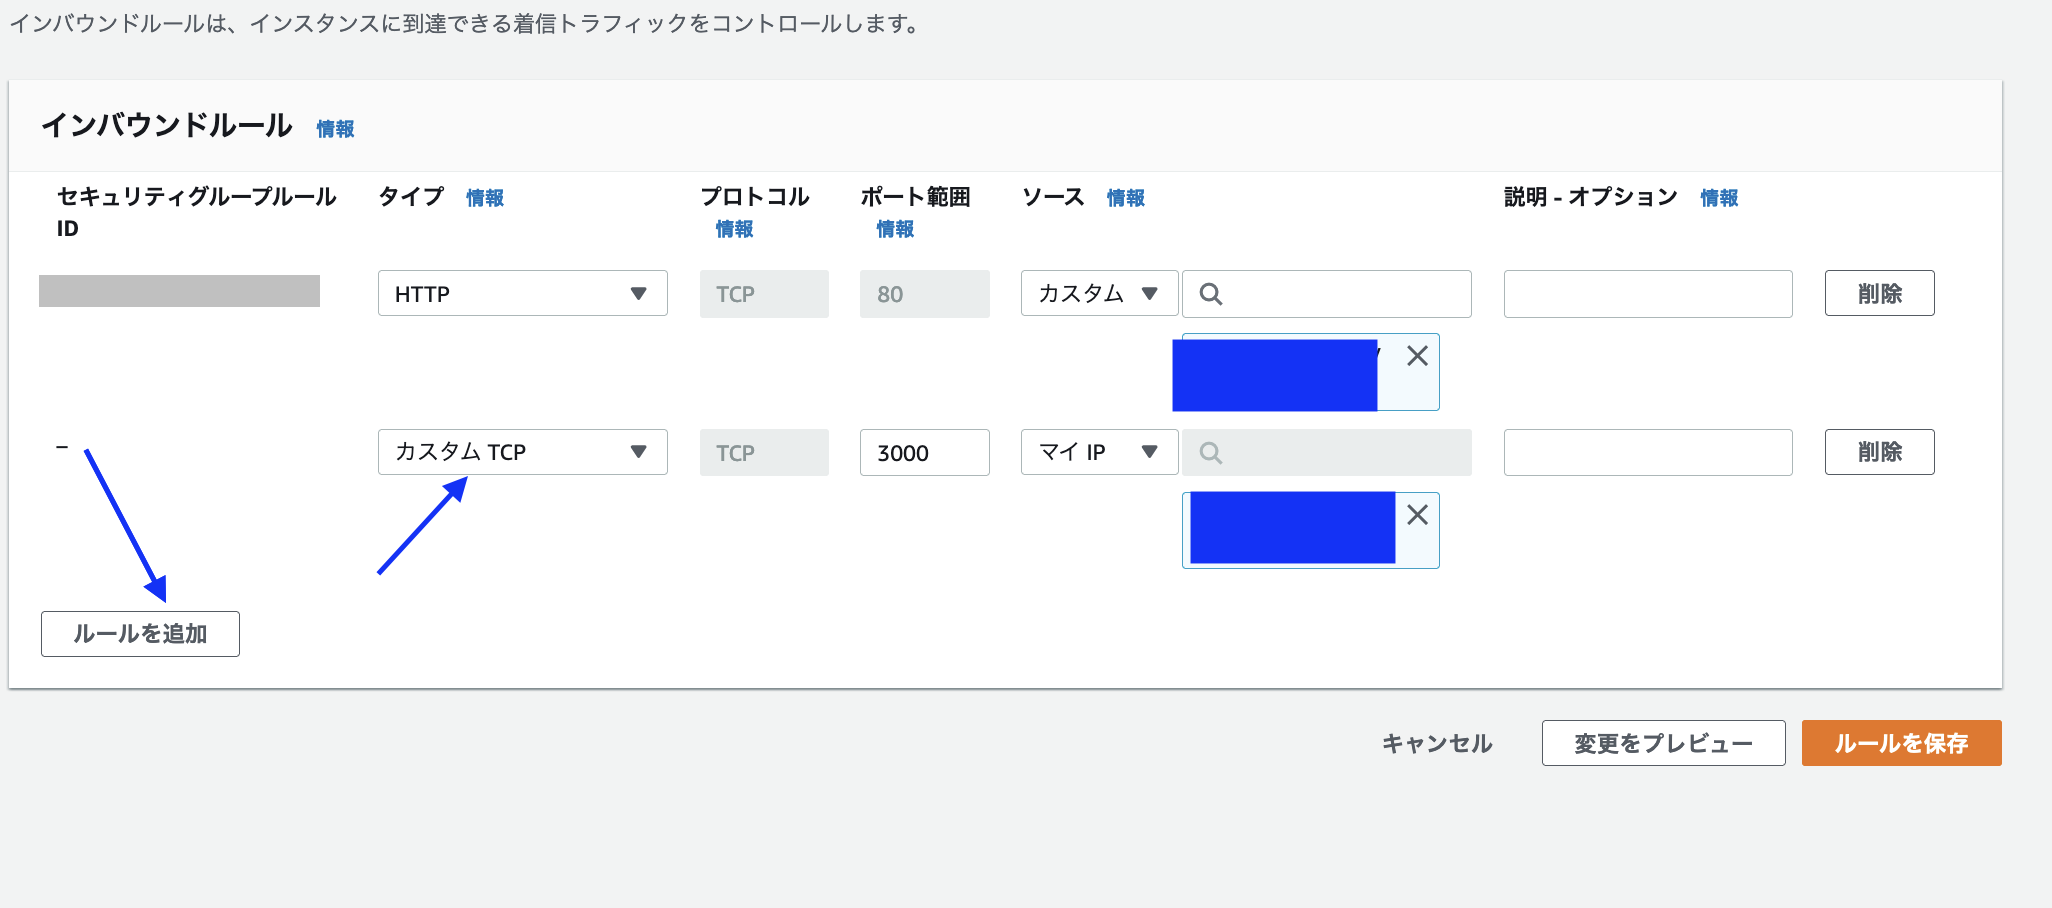2052x908 pixels.
Task: Open 情報 link under ポート範囲
Action: tap(895, 229)
